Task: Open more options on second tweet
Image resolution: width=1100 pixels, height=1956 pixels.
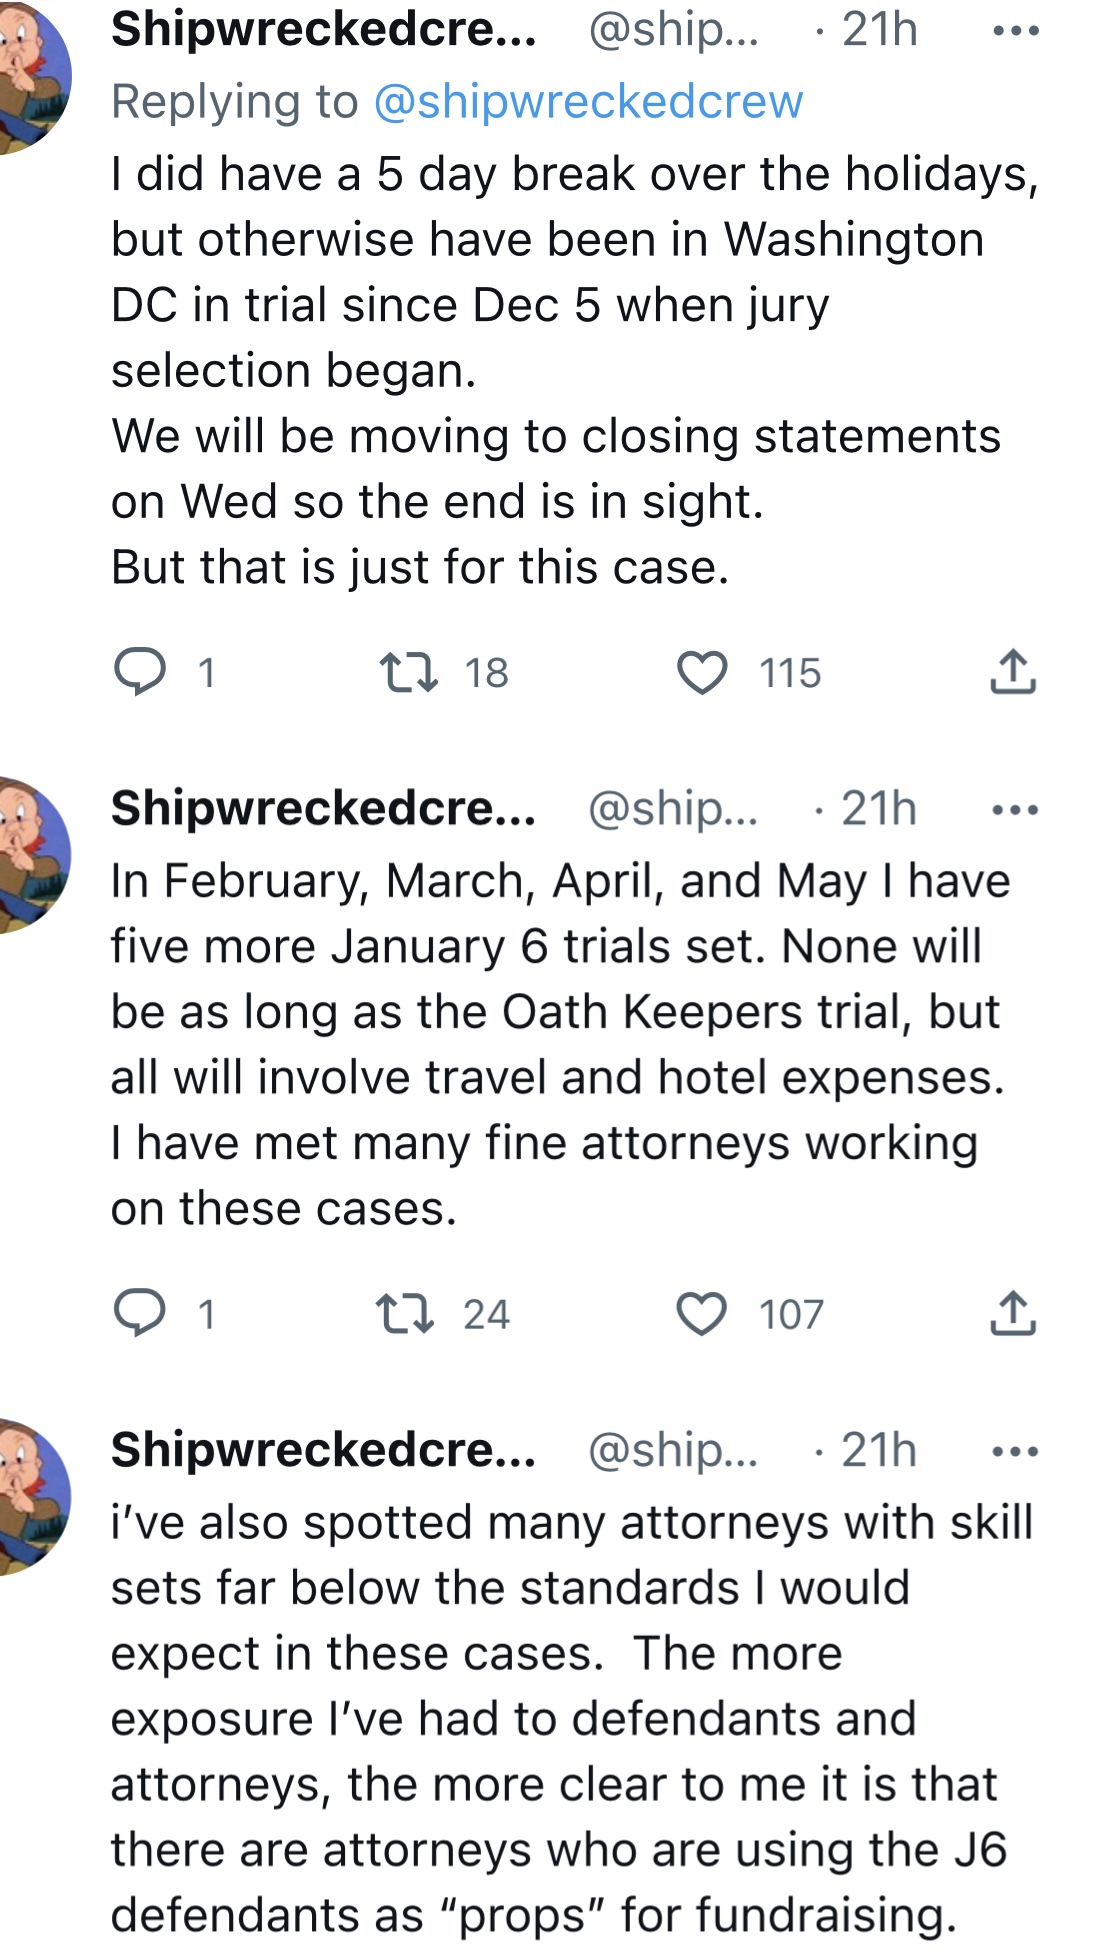Action: 1016,809
